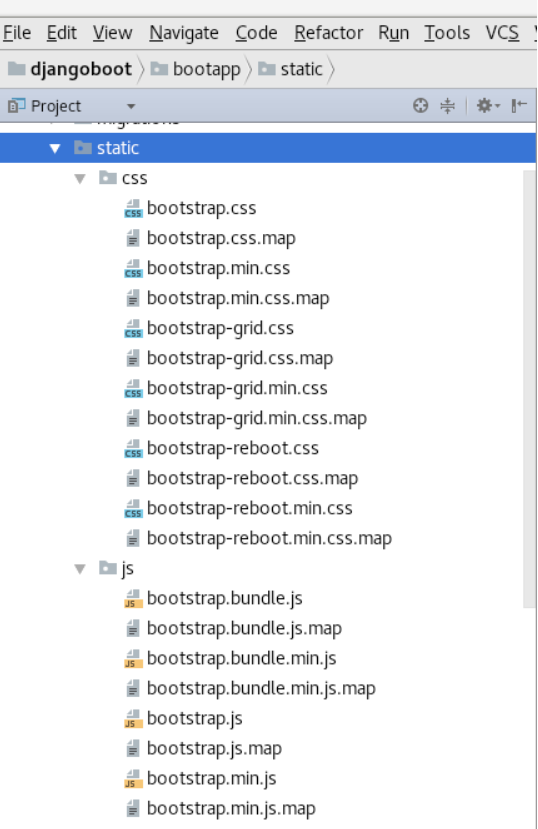Click the static folder icon in tree
This screenshot has height=829, width=538.
click(83, 148)
